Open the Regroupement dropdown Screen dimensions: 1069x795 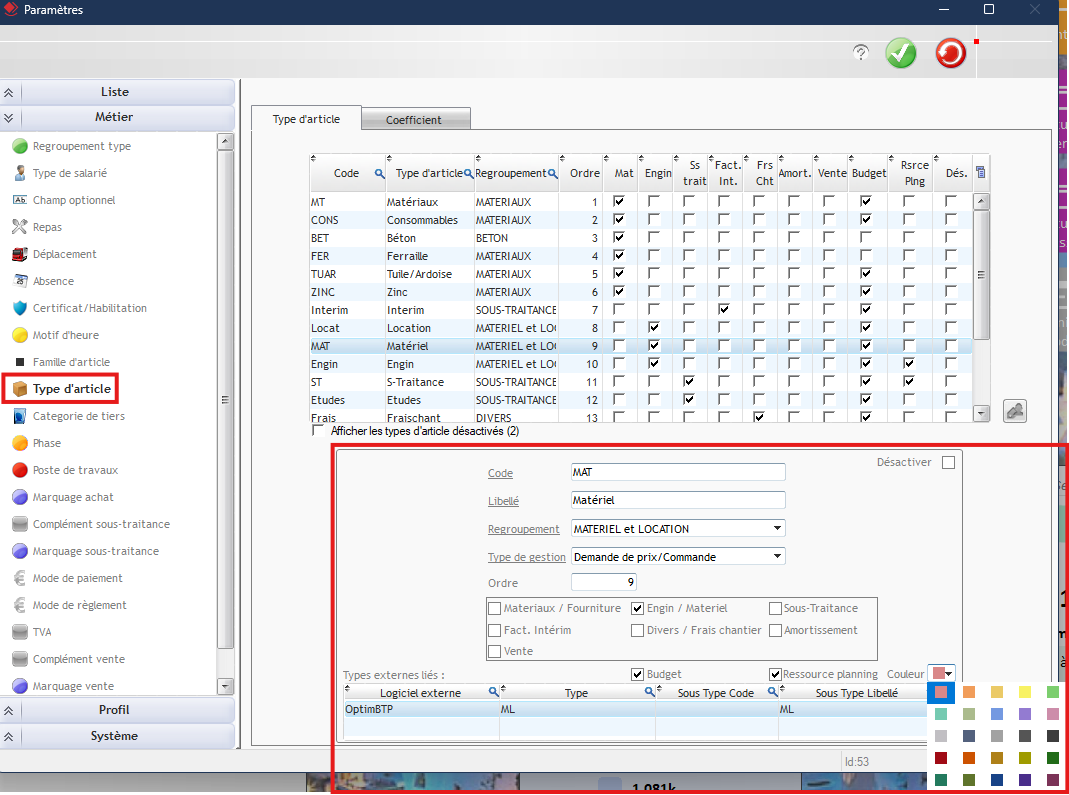point(777,529)
